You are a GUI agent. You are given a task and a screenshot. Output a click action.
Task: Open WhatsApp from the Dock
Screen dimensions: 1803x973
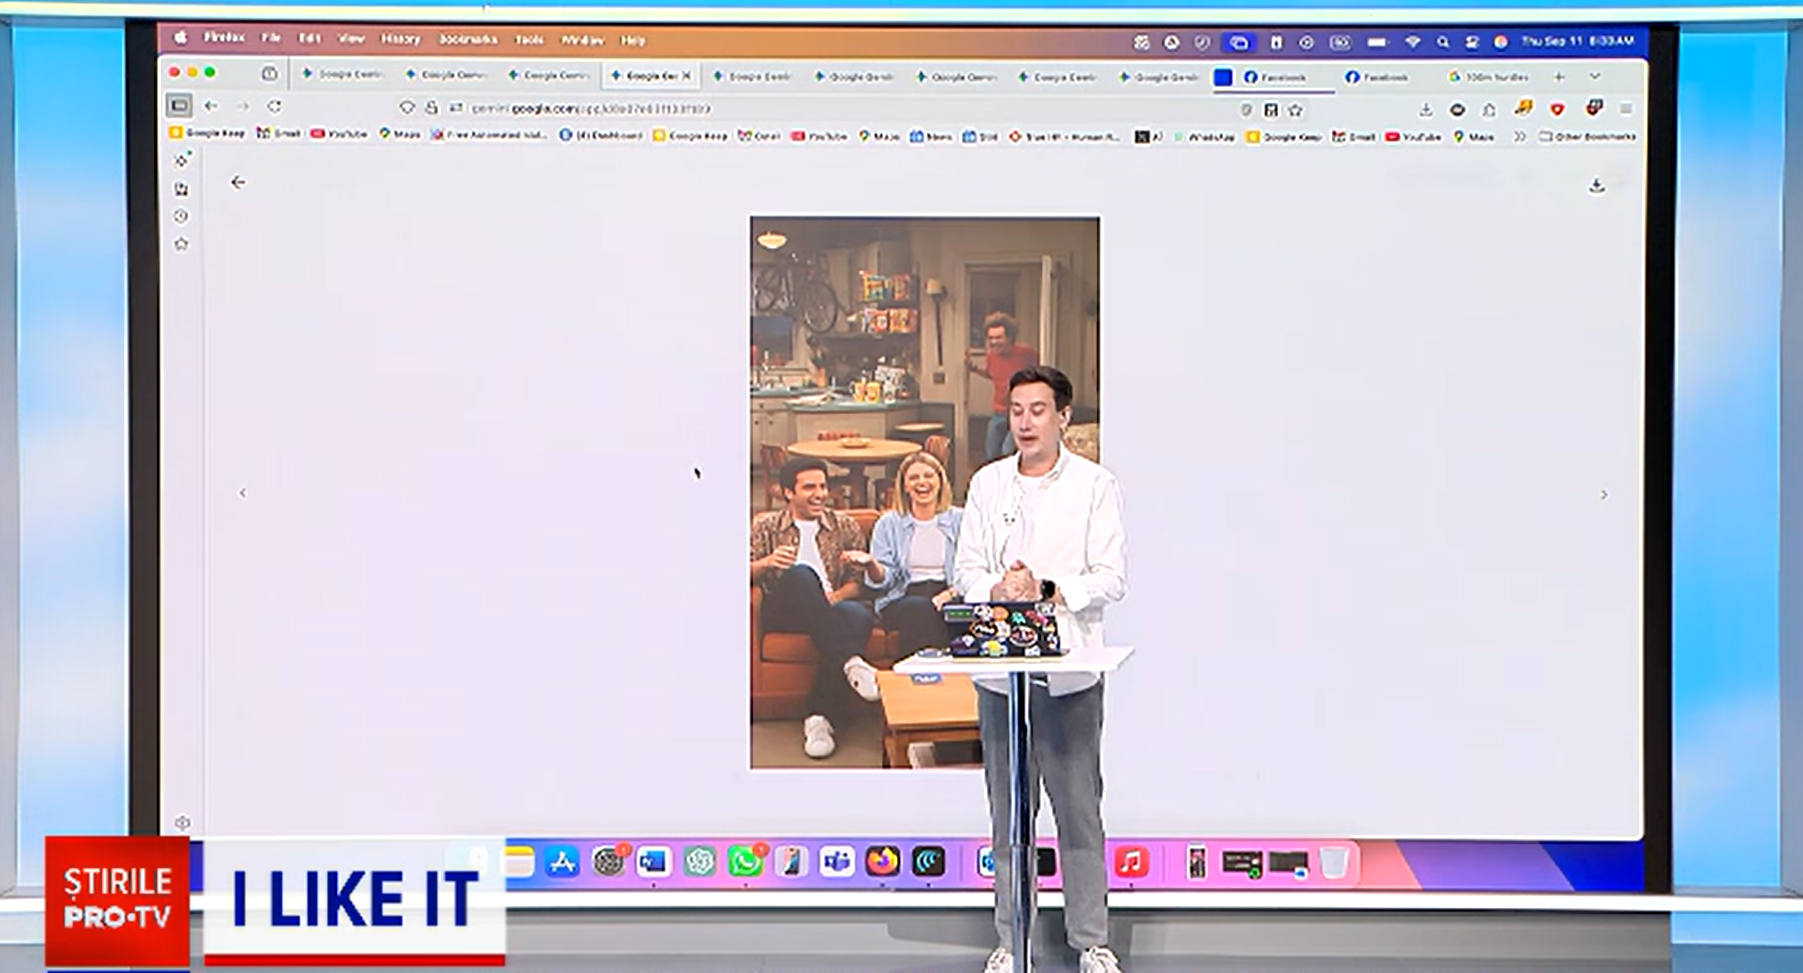click(x=744, y=861)
